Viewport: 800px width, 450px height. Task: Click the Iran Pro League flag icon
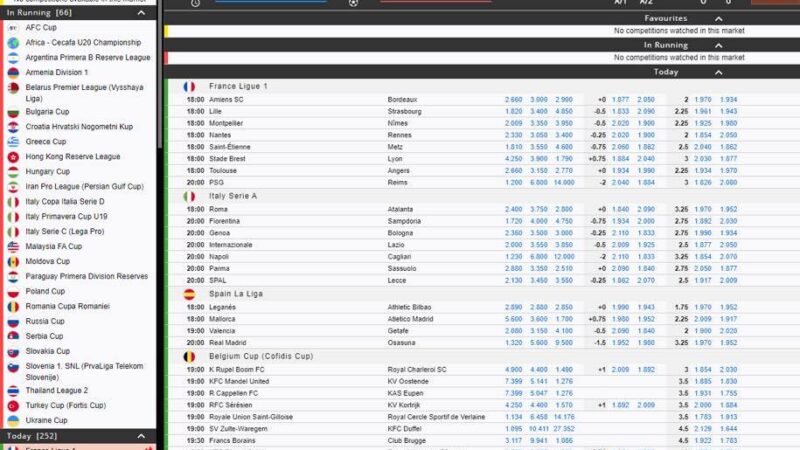point(13,187)
